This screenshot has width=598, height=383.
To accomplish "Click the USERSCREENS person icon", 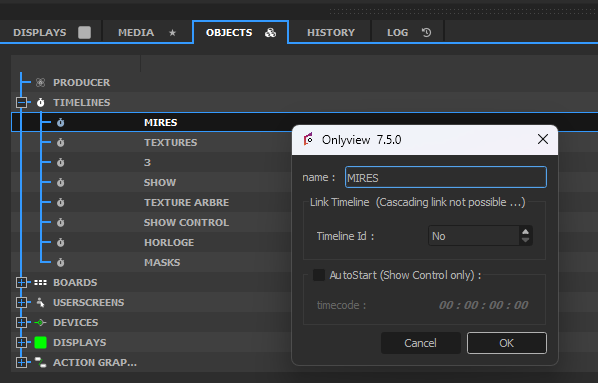I will coord(40,303).
